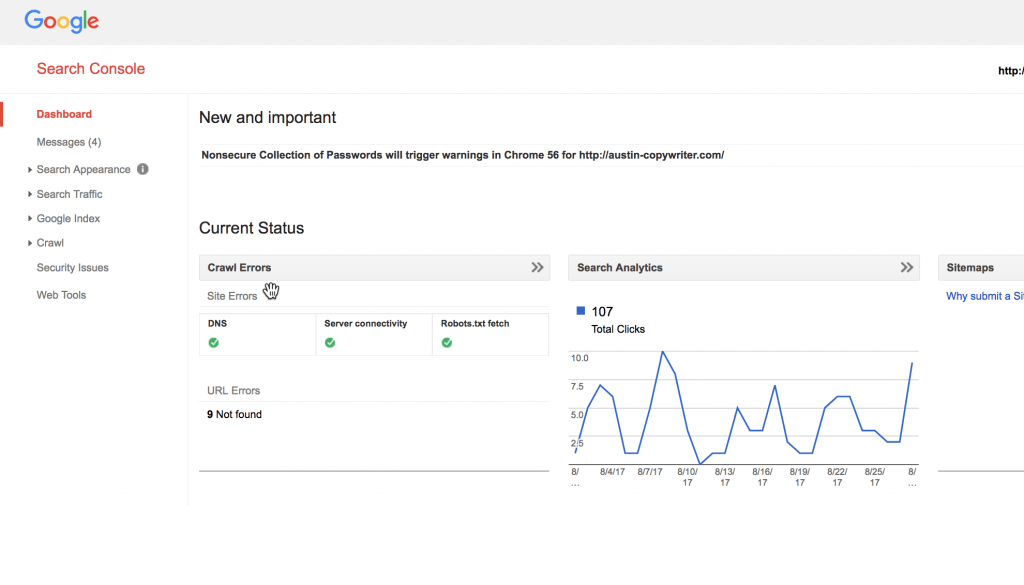The height and width of the screenshot is (585, 1024).
Task: Click the 8/4/17 axis date label
Action: (613, 472)
